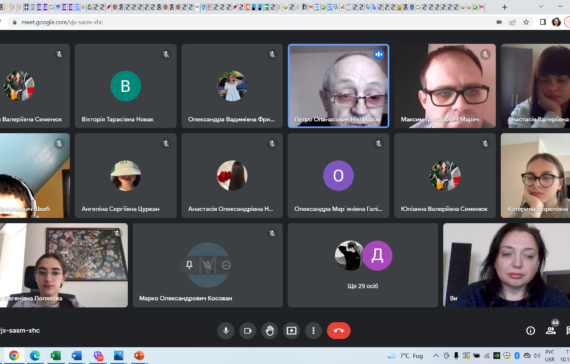
Task: Select Петро Опанасович Нікіфоров's video tile
Action: pyautogui.click(x=338, y=86)
